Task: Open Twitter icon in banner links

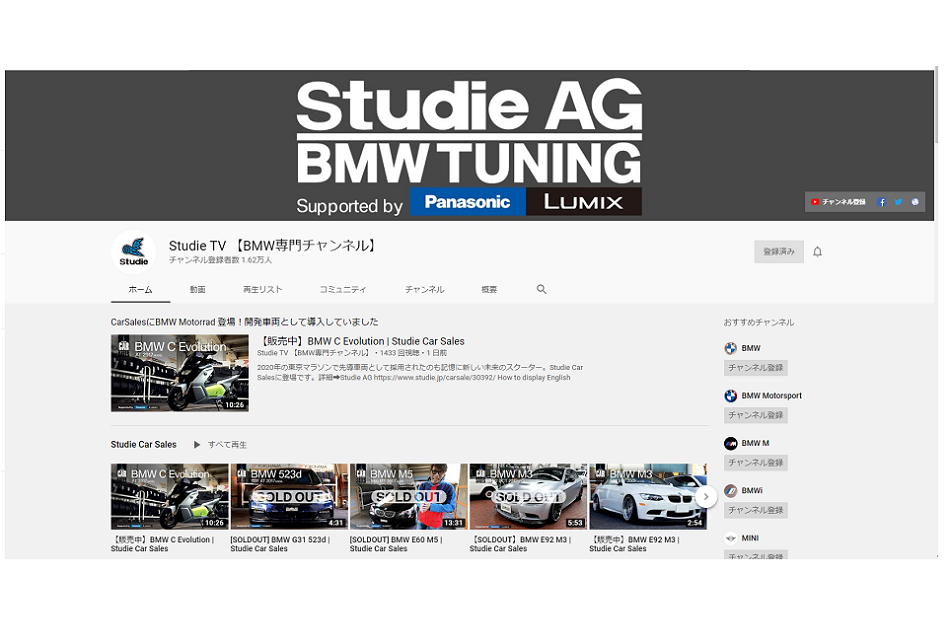Action: 898,202
